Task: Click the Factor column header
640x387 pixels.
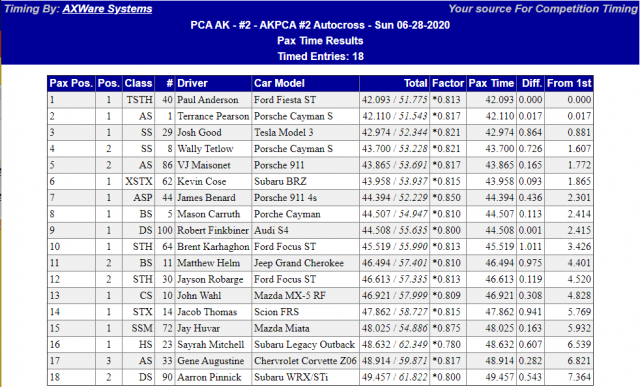Action: click(x=448, y=83)
